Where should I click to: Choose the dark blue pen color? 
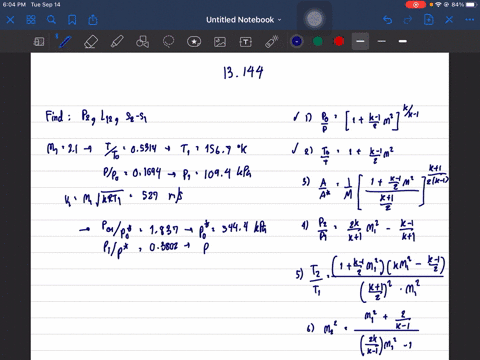click(x=297, y=41)
